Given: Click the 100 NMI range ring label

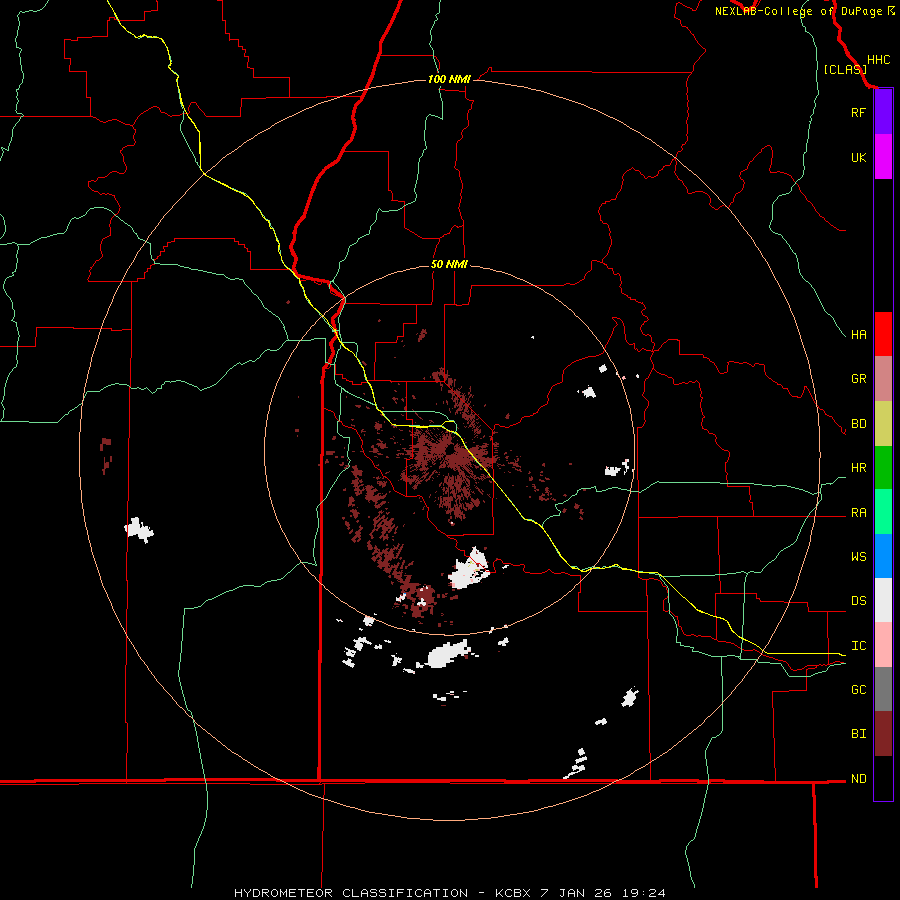Looking at the screenshot, I should click(449, 79).
